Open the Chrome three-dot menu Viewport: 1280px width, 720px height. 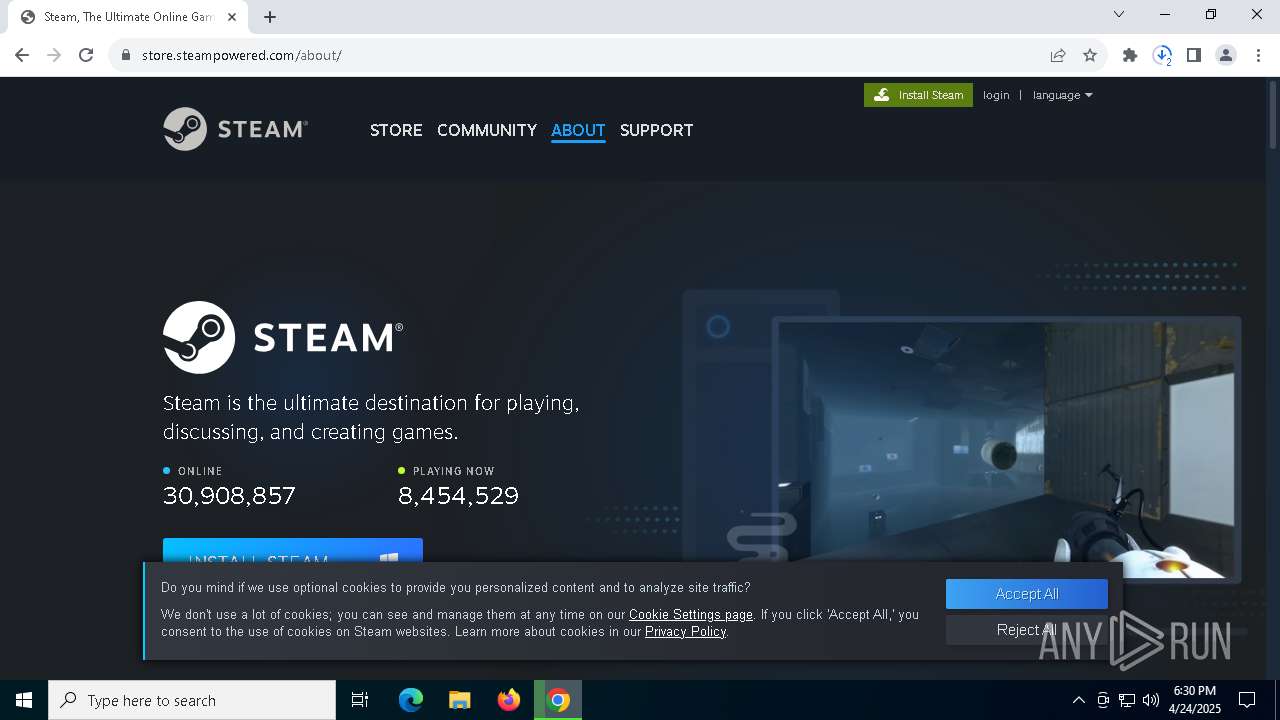point(1258,55)
